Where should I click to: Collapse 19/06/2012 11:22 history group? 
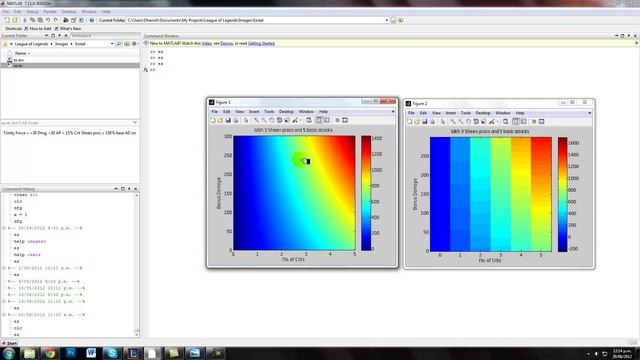pyautogui.click(x=4, y=301)
